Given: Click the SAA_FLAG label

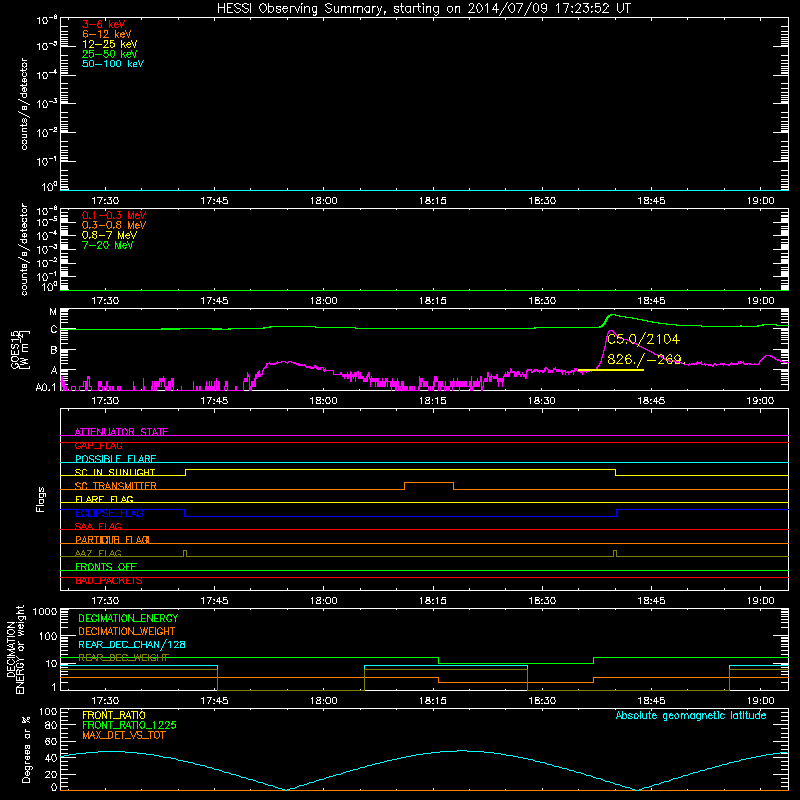Looking at the screenshot, I should 98,526.
